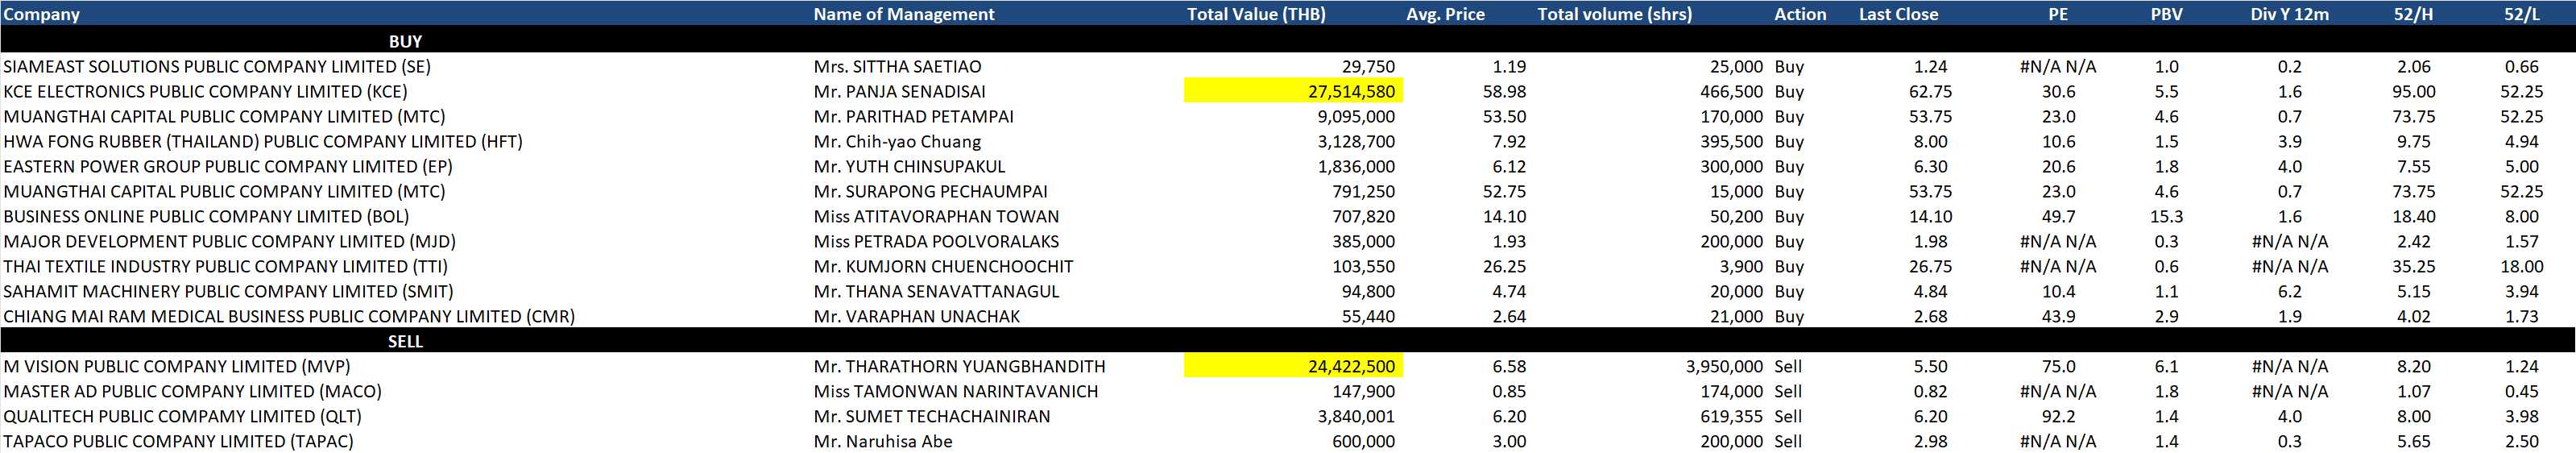Select PBV value 15.3
The width and height of the screenshot is (2576, 453).
2166,216
